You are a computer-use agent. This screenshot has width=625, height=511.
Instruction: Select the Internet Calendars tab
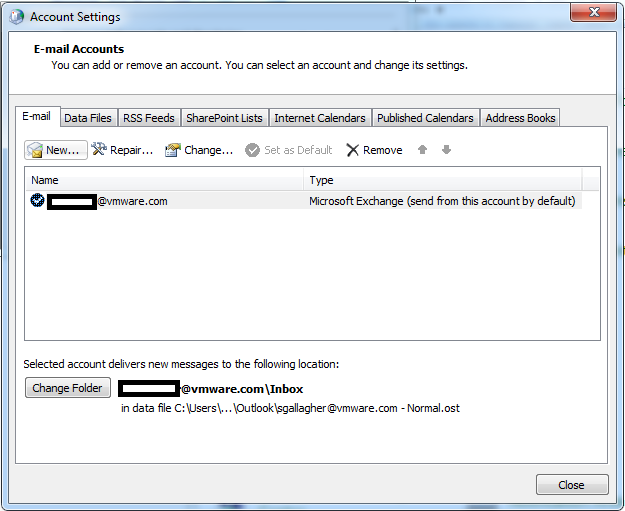[320, 118]
